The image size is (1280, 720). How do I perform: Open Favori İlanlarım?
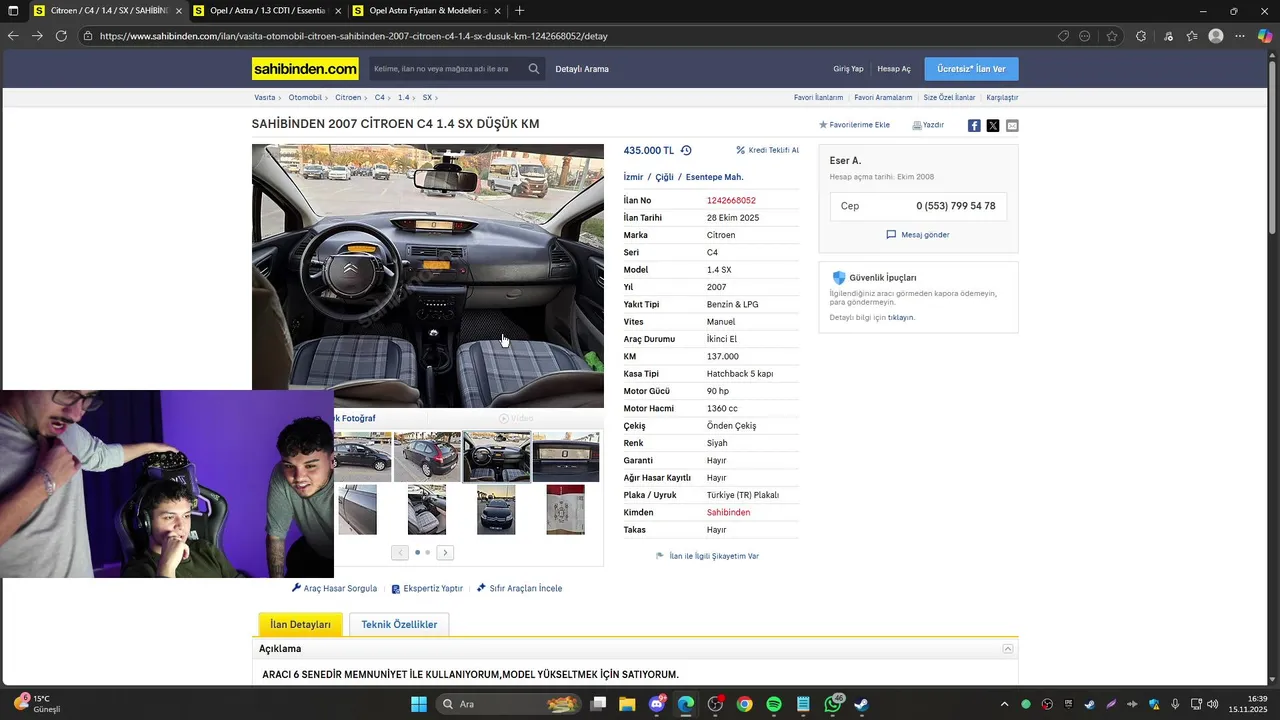click(x=818, y=98)
